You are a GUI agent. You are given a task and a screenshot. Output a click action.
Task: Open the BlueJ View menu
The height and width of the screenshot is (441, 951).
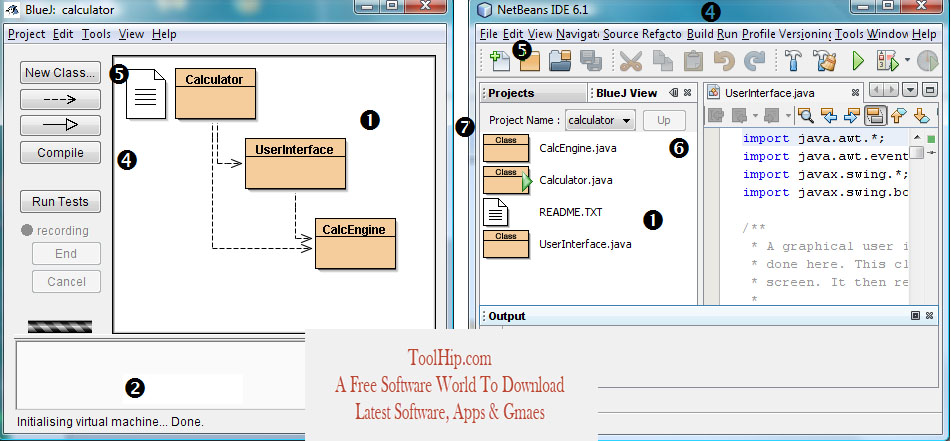(131, 34)
